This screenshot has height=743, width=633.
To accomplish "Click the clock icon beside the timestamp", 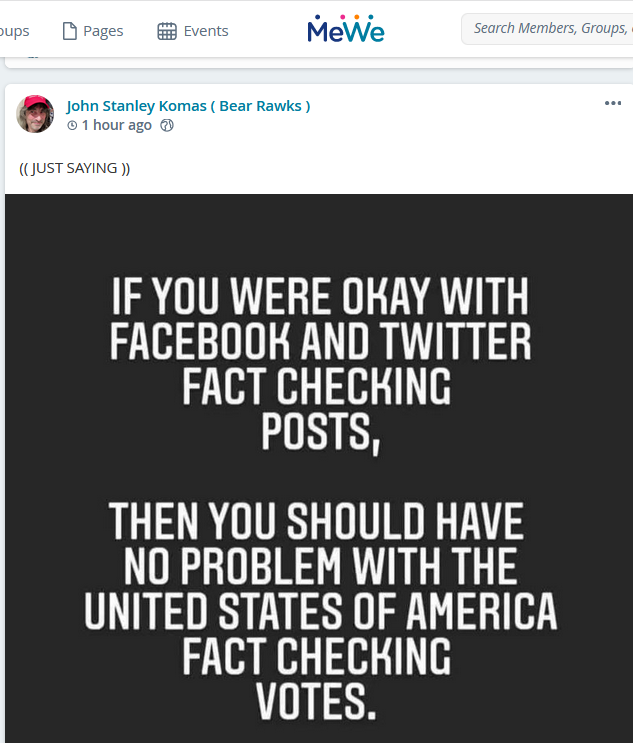I will 72,126.
